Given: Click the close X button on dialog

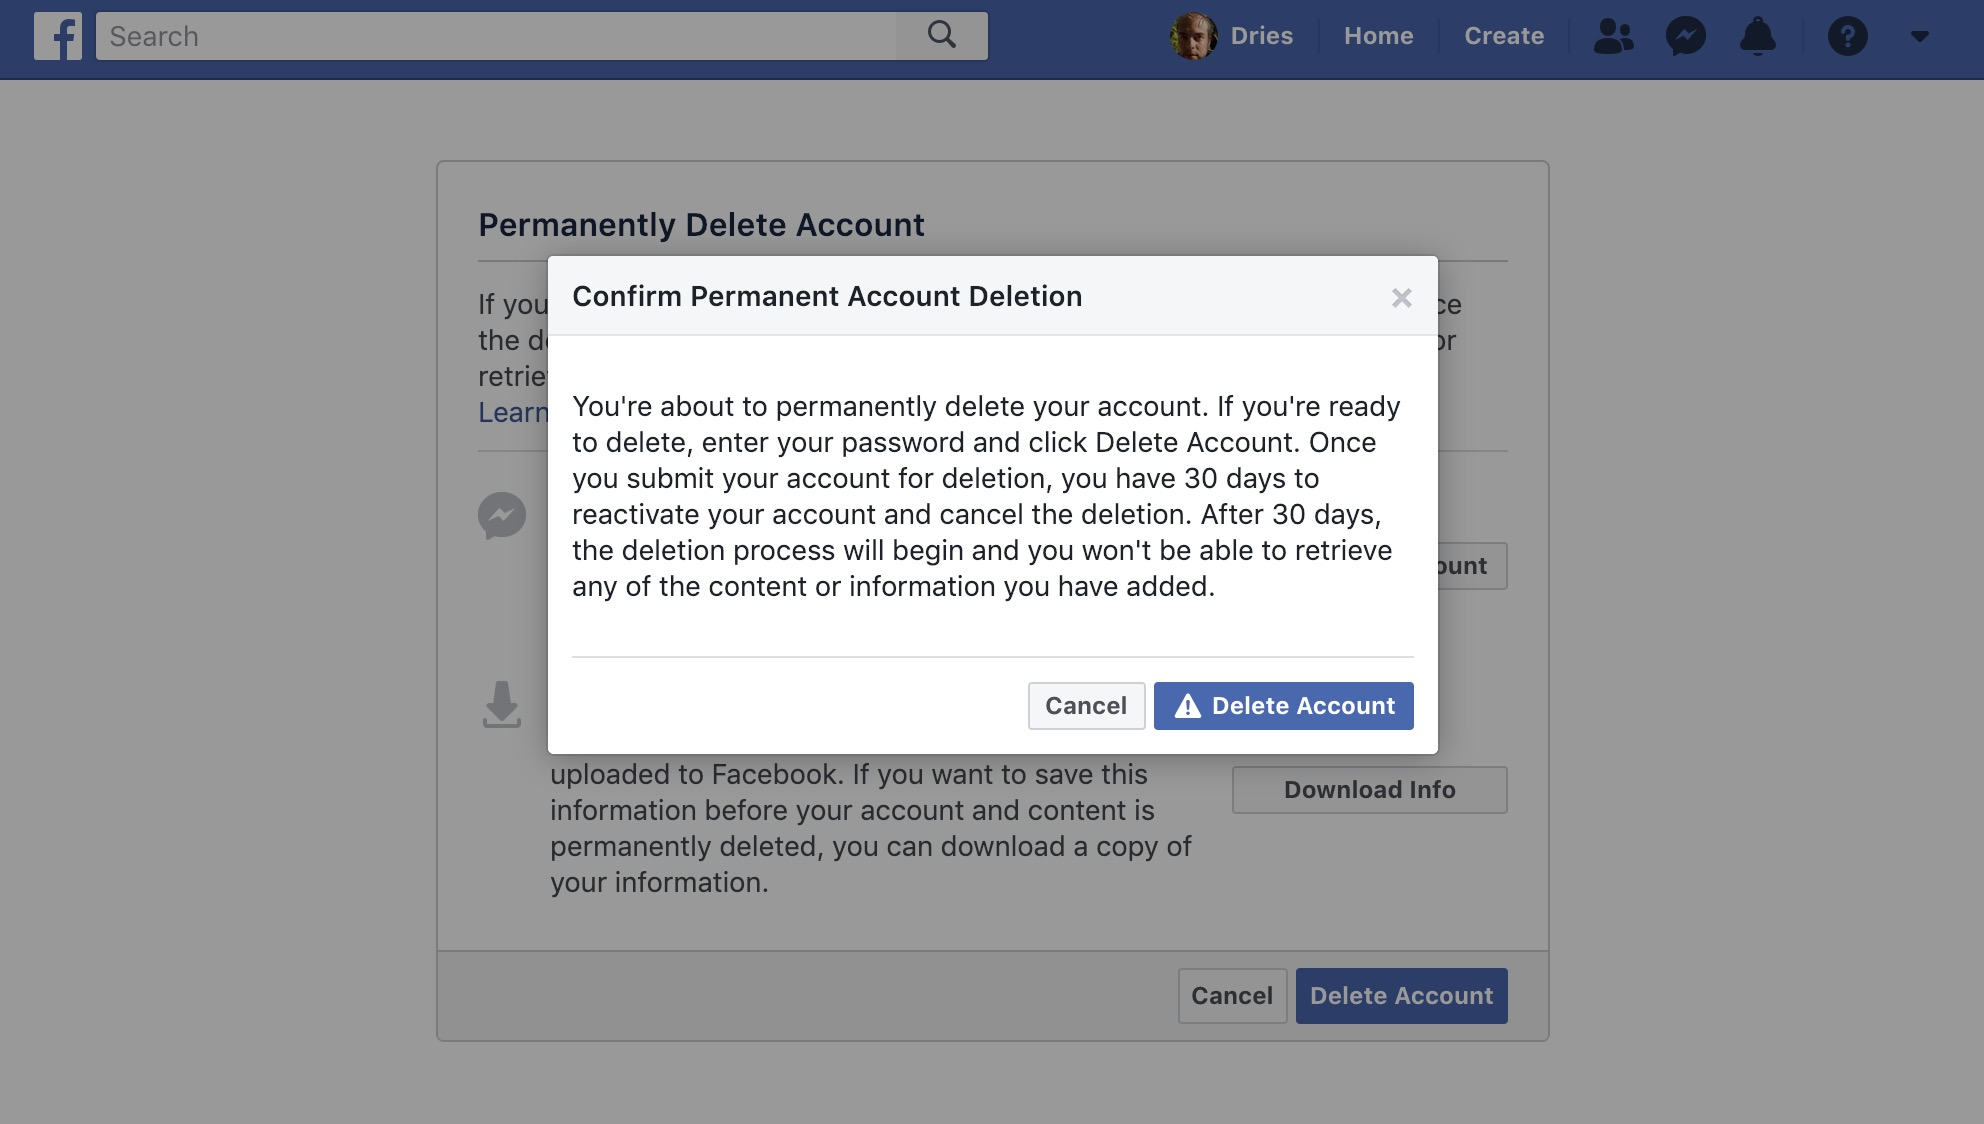Looking at the screenshot, I should (x=1399, y=297).
